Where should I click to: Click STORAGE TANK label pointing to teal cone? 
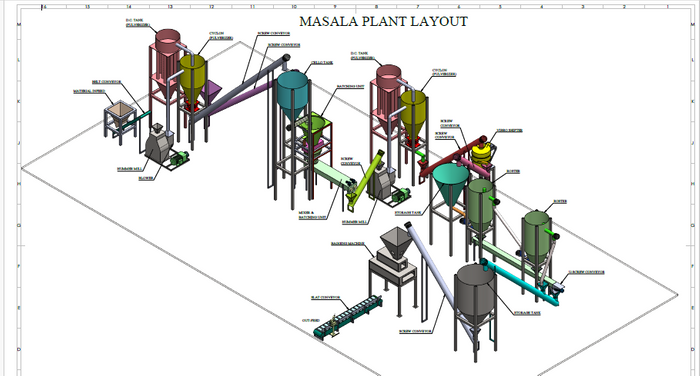408,213
